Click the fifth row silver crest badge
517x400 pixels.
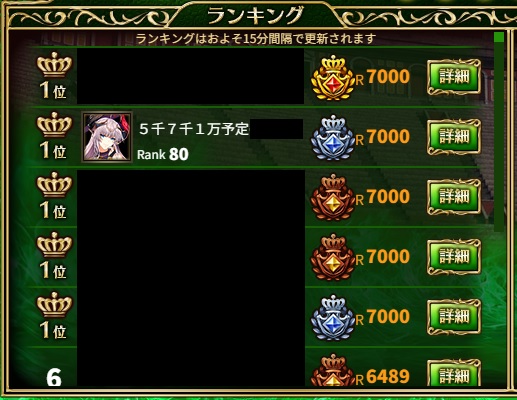click(x=332, y=317)
